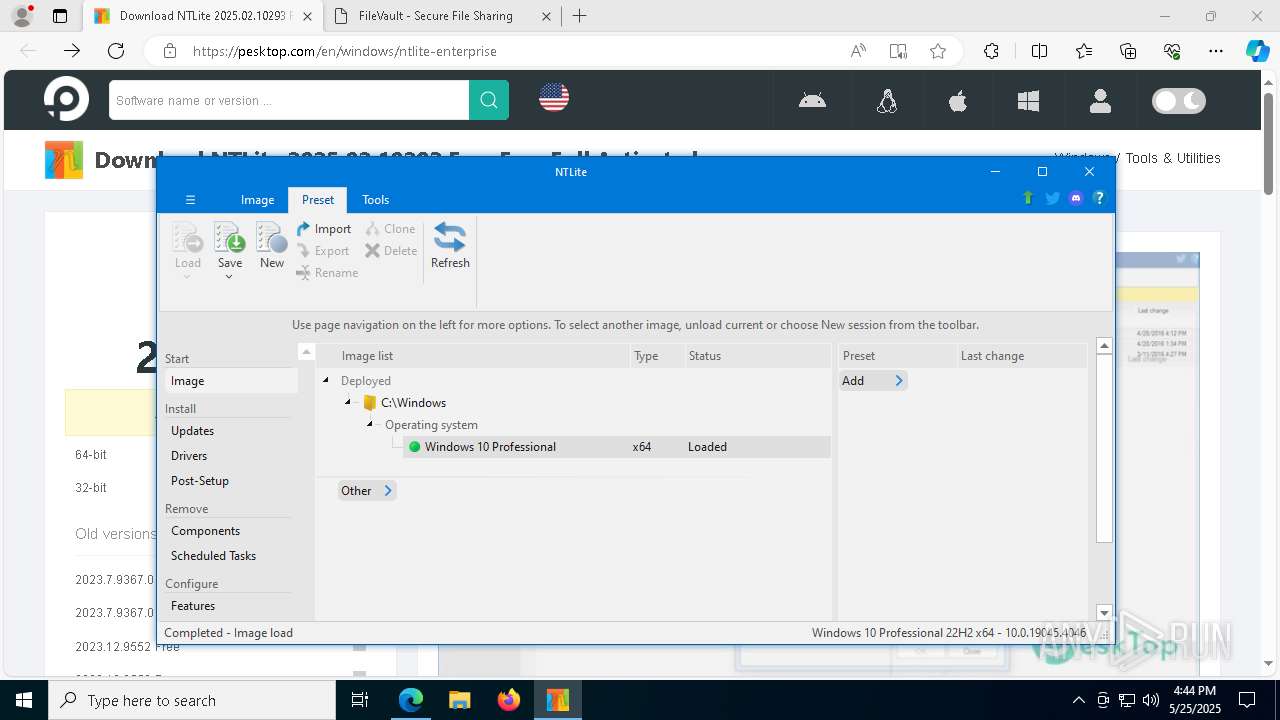Screen dimensions: 1280x720
Task: Select the Preset ribbon tab
Action: [x=318, y=200]
